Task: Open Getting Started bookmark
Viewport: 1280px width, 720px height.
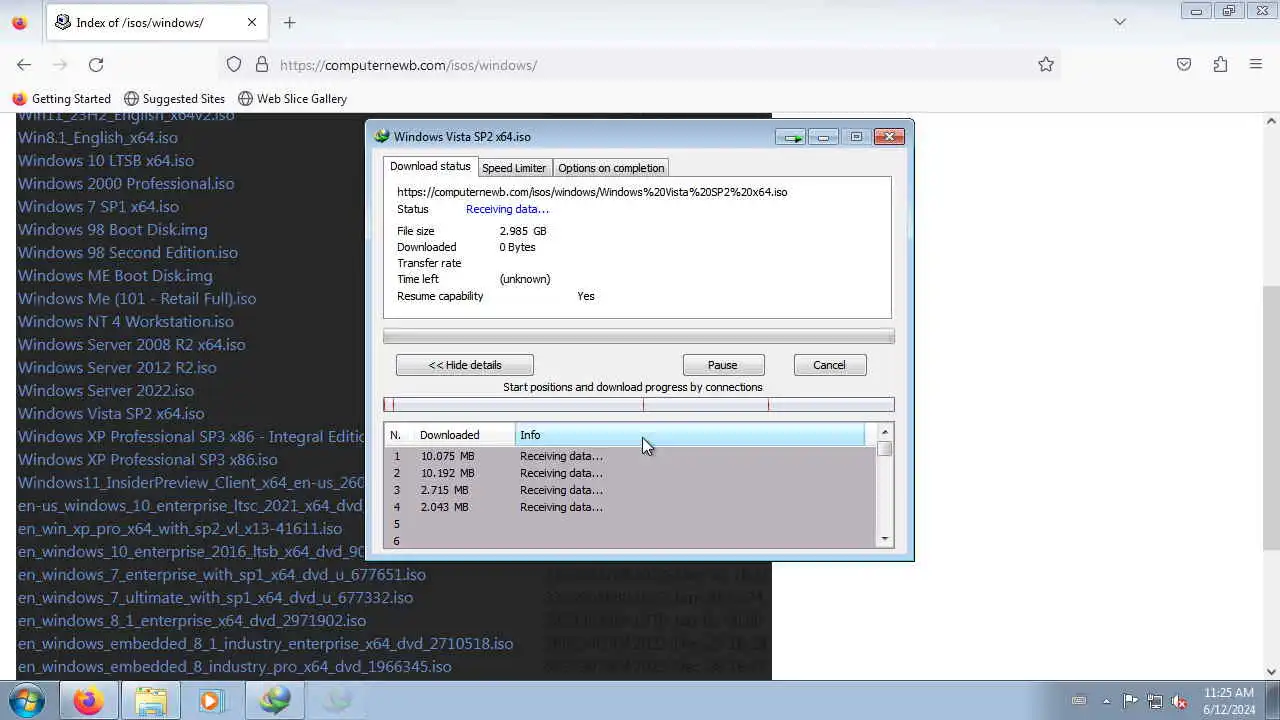Action: pyautogui.click(x=62, y=99)
